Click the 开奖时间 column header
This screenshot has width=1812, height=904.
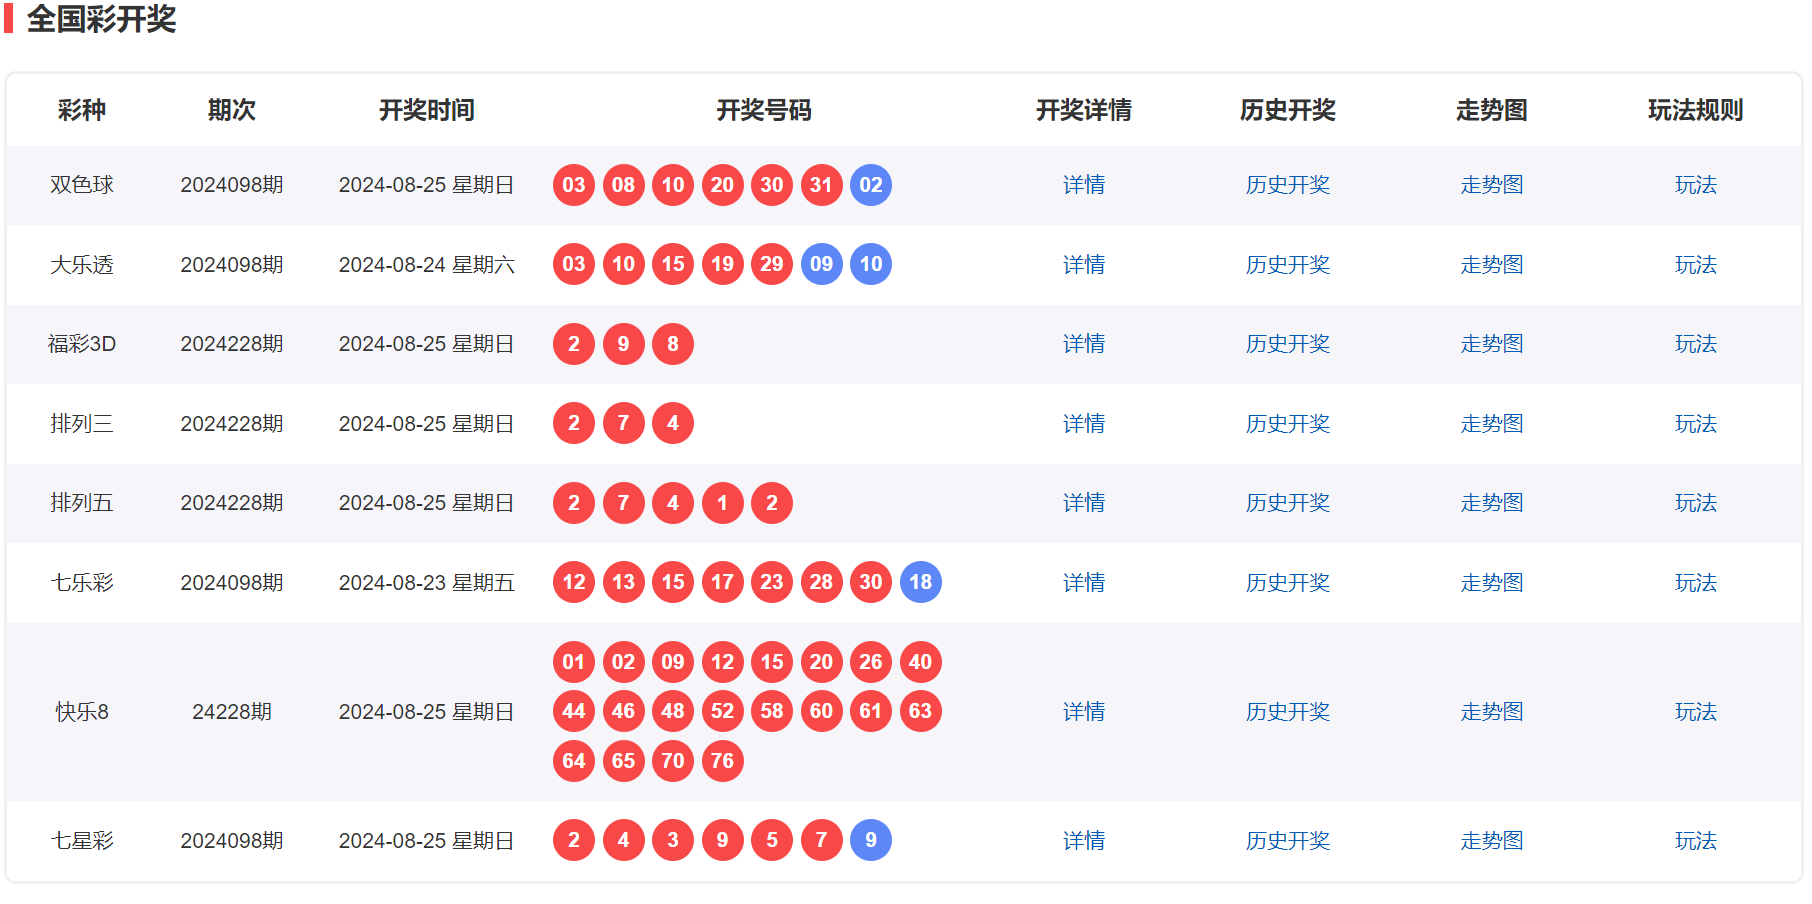[427, 110]
